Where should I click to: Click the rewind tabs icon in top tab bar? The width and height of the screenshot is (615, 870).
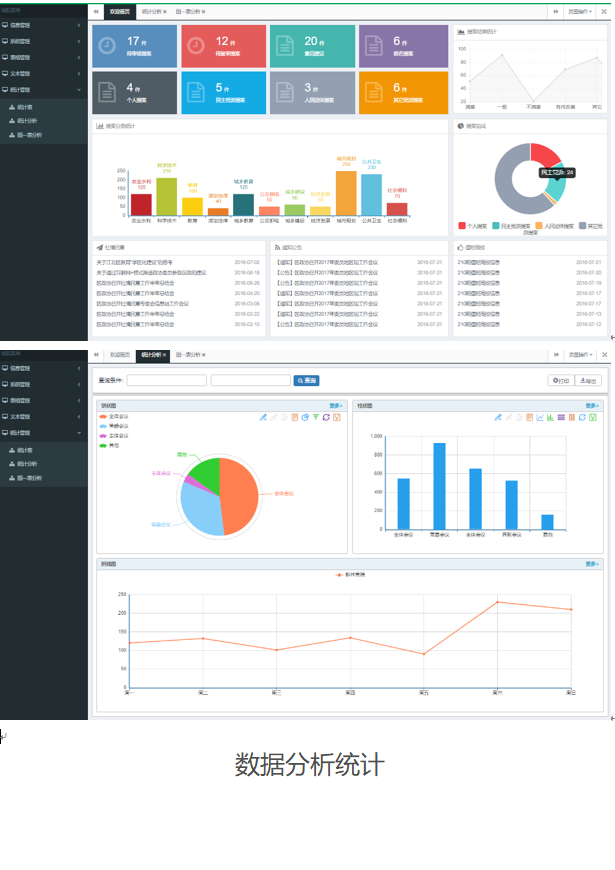click(x=96, y=11)
